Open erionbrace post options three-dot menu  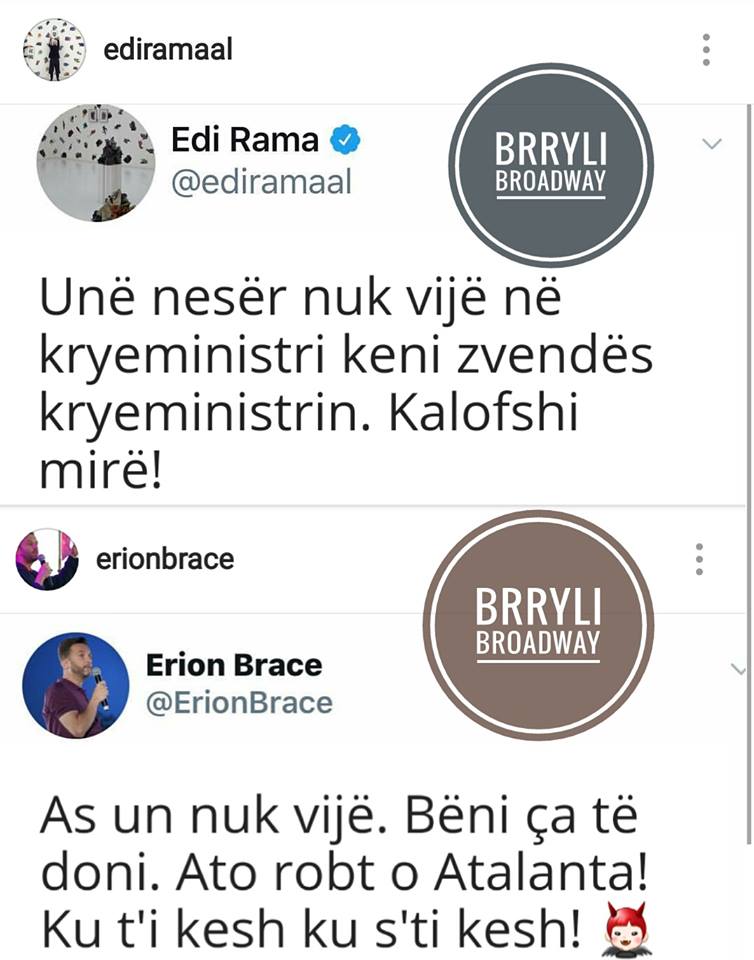(x=699, y=559)
